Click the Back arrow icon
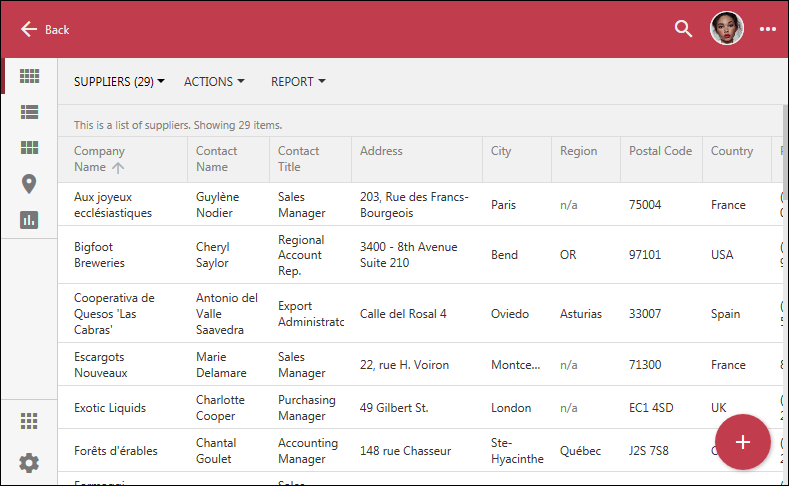 point(29,29)
